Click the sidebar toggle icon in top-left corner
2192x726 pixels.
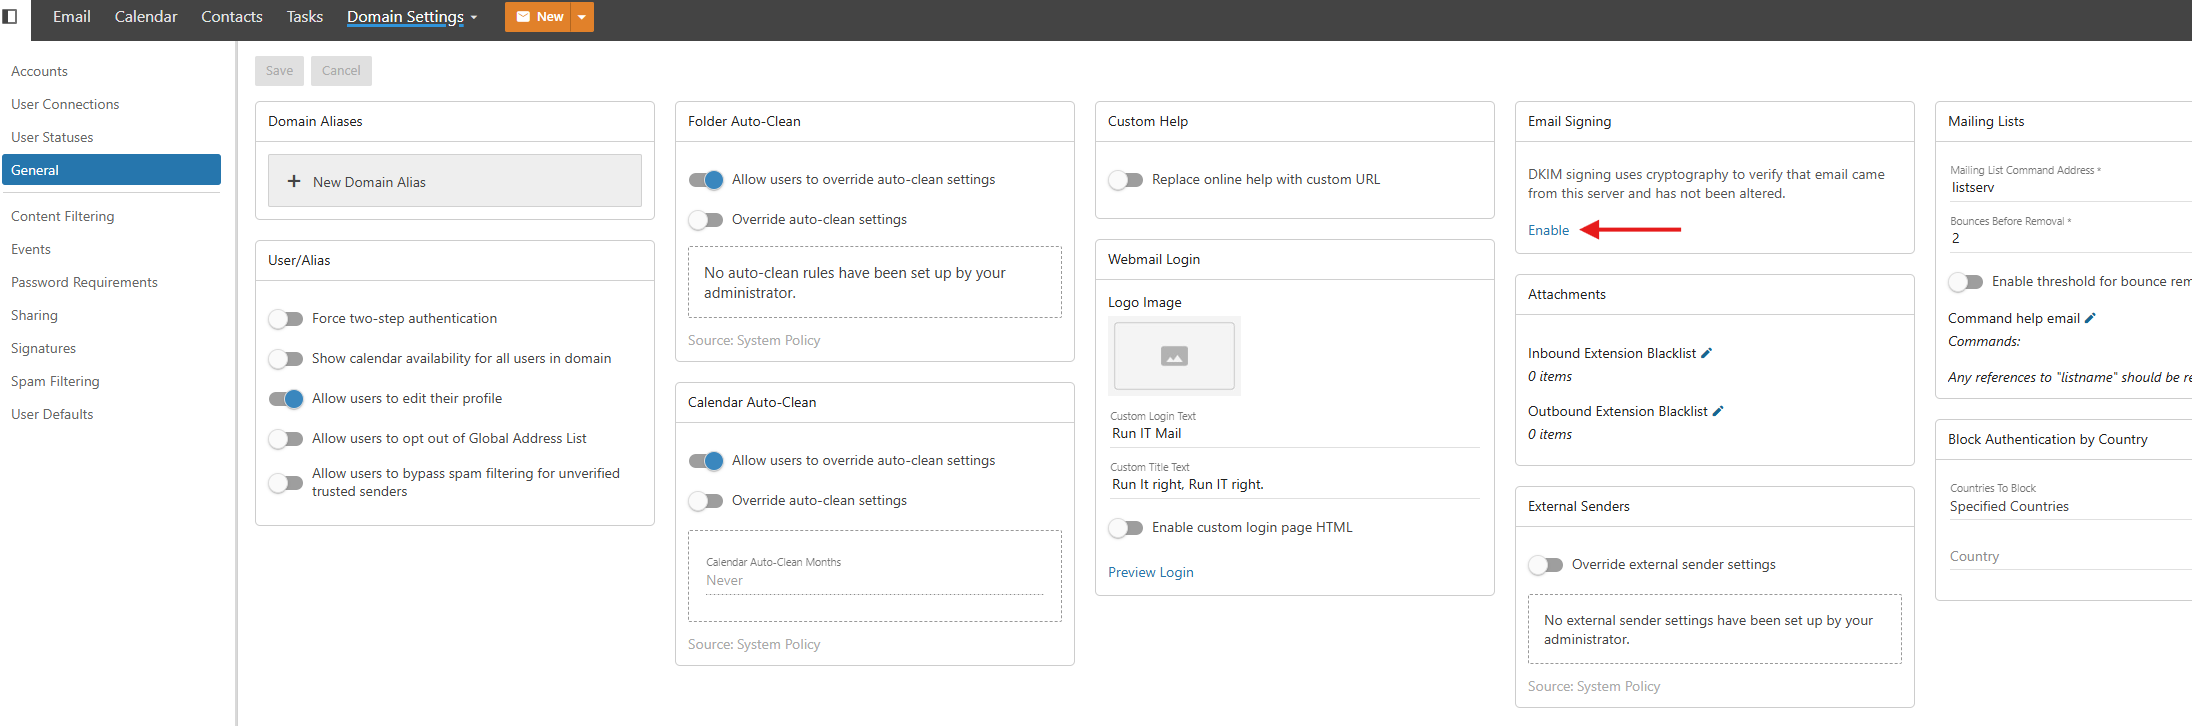click(x=10, y=16)
